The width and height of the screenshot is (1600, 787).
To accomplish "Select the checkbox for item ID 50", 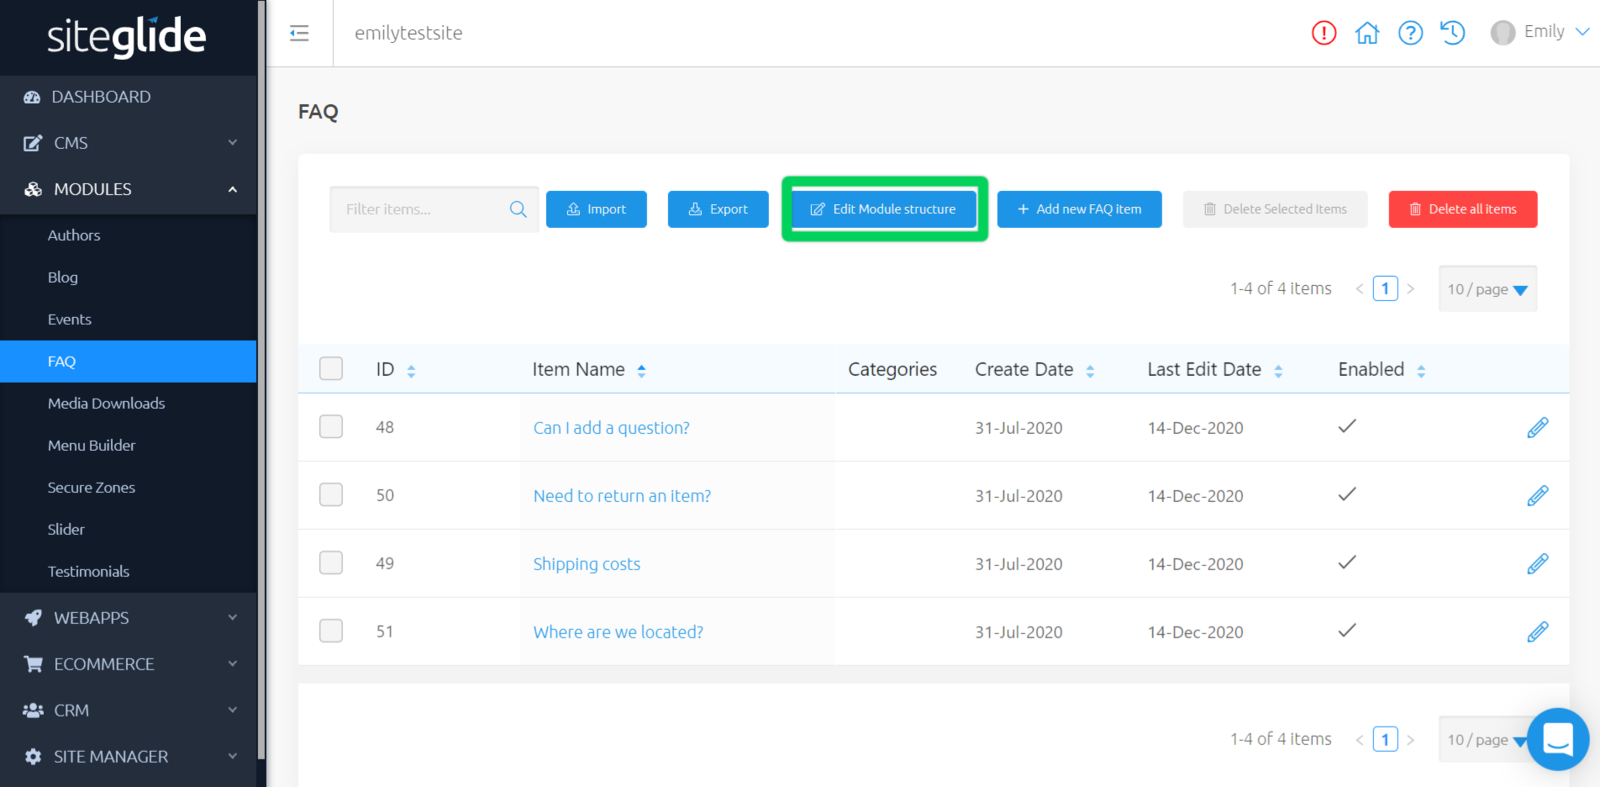I will coord(331,495).
